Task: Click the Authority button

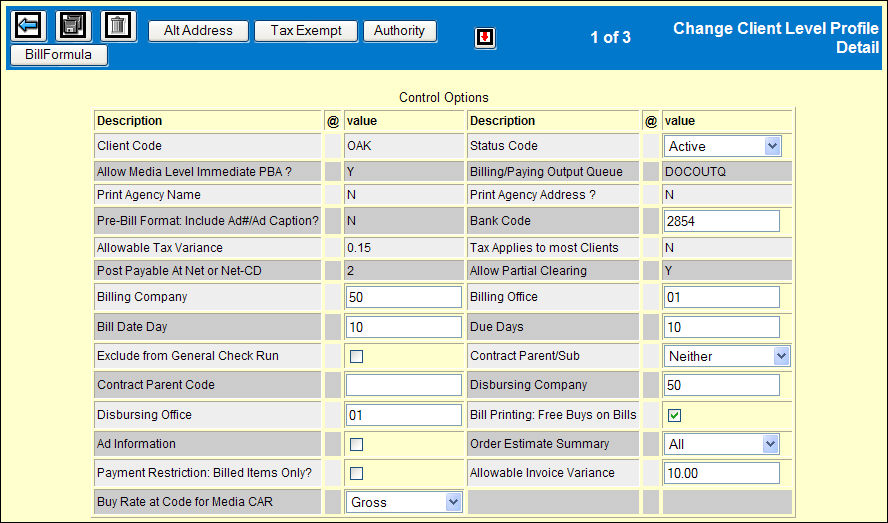Action: (x=399, y=31)
